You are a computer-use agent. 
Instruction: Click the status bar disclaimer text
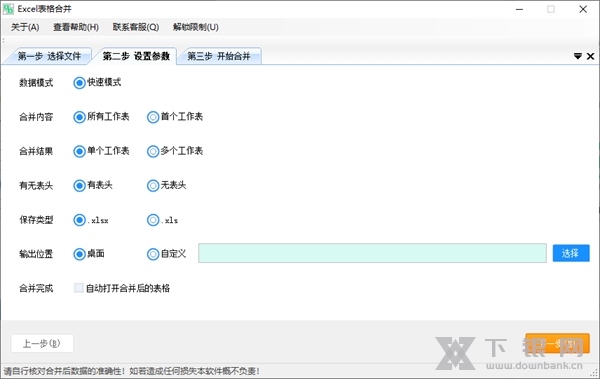[132, 371]
